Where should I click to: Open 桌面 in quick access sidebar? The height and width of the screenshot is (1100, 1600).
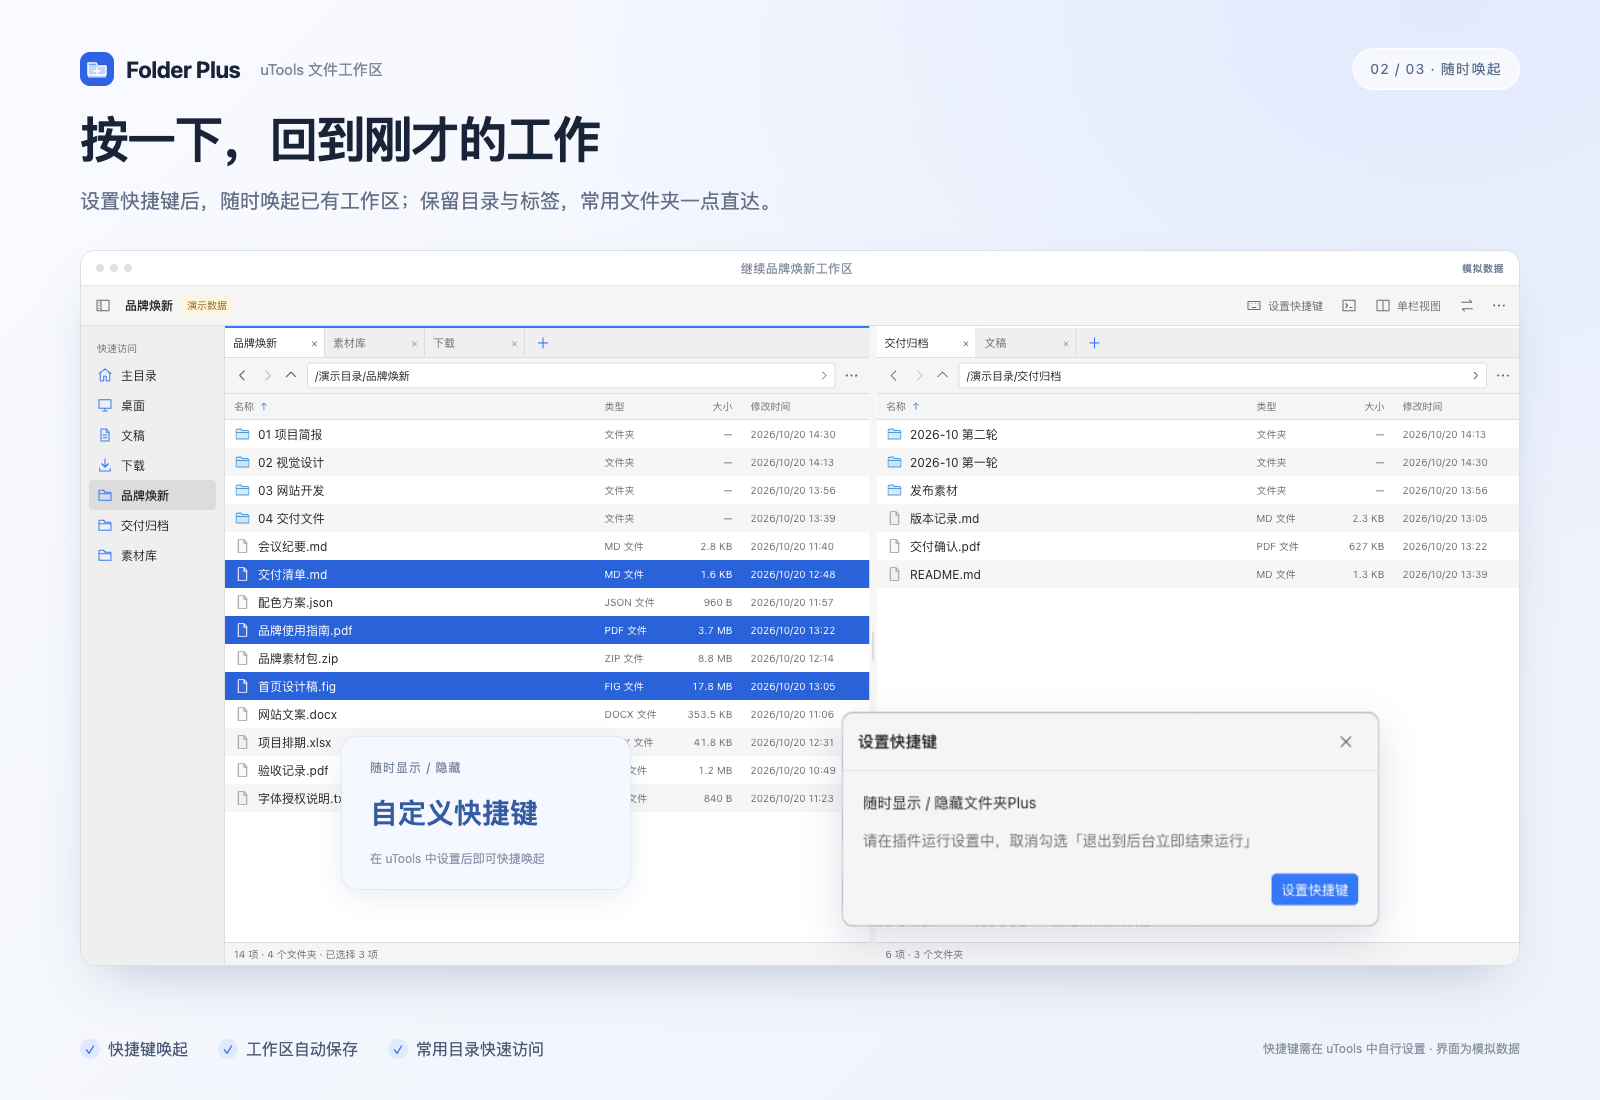[x=152, y=406]
